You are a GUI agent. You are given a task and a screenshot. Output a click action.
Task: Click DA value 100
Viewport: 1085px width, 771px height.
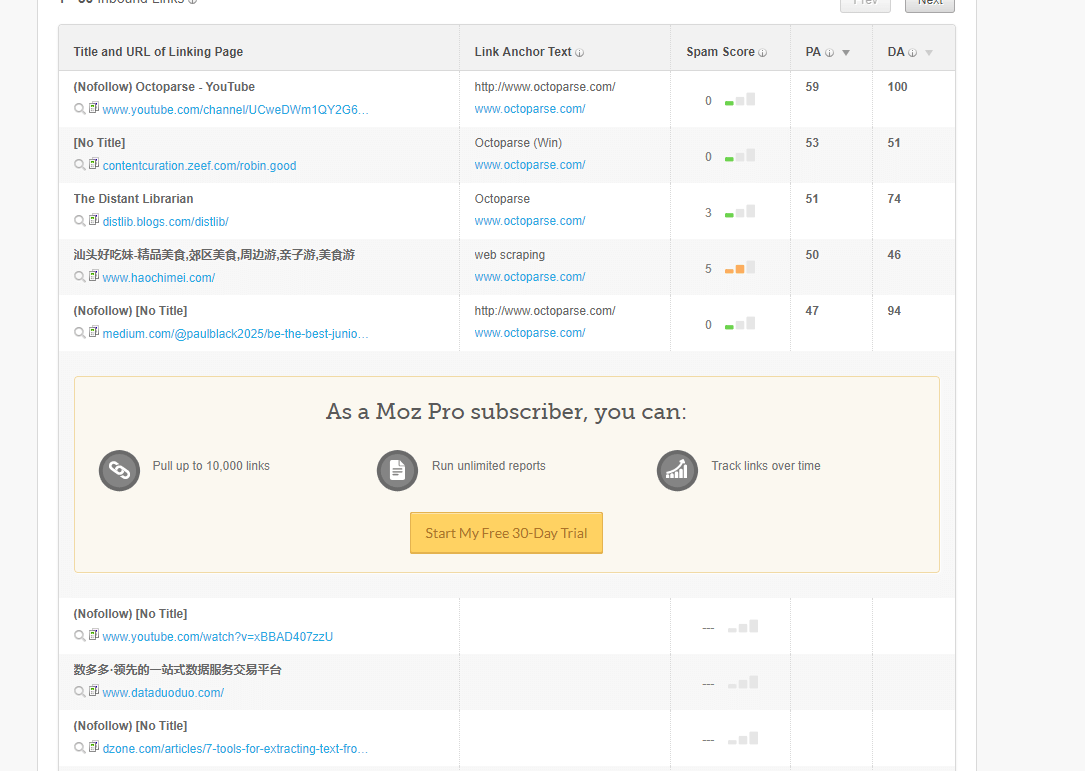897,87
